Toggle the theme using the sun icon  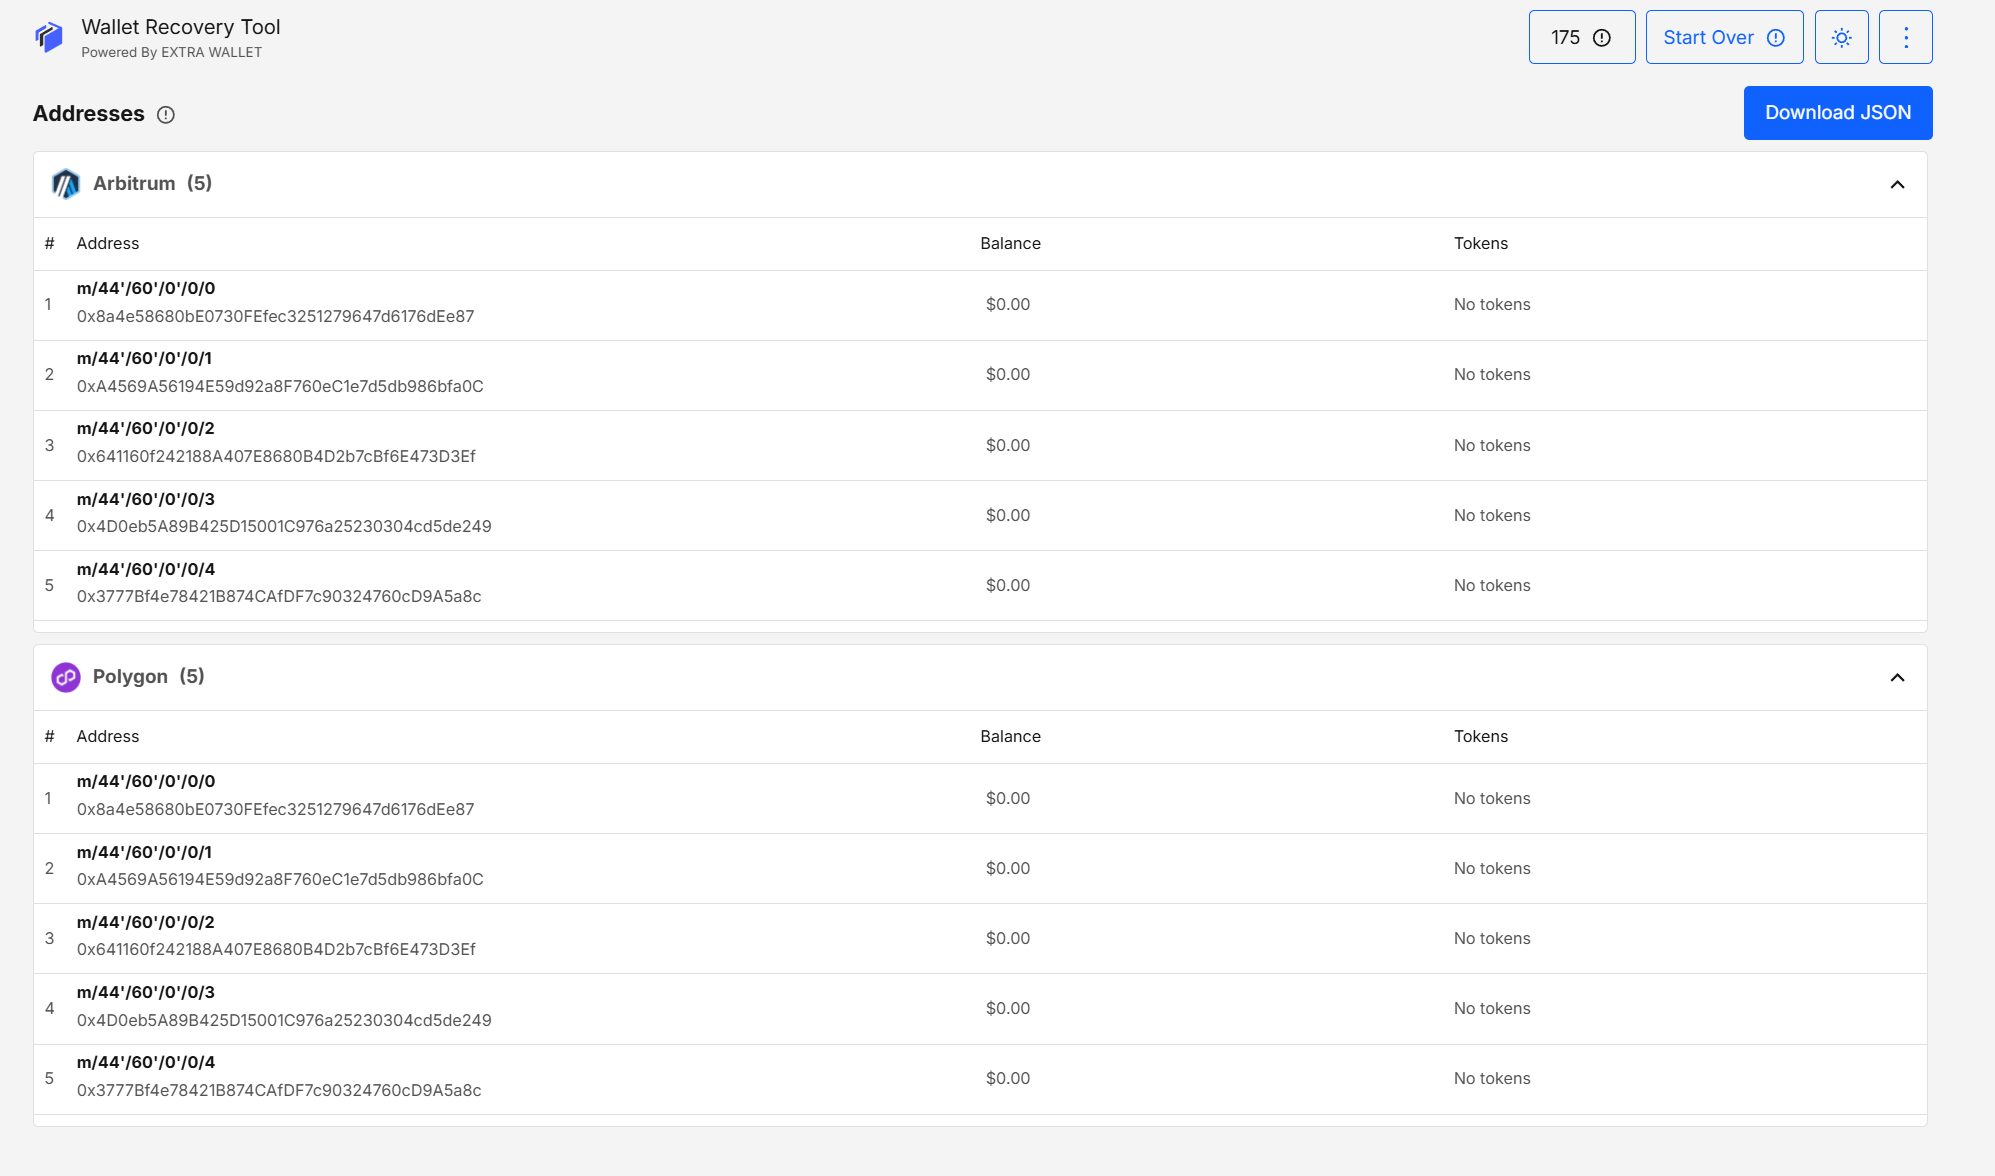1841,37
